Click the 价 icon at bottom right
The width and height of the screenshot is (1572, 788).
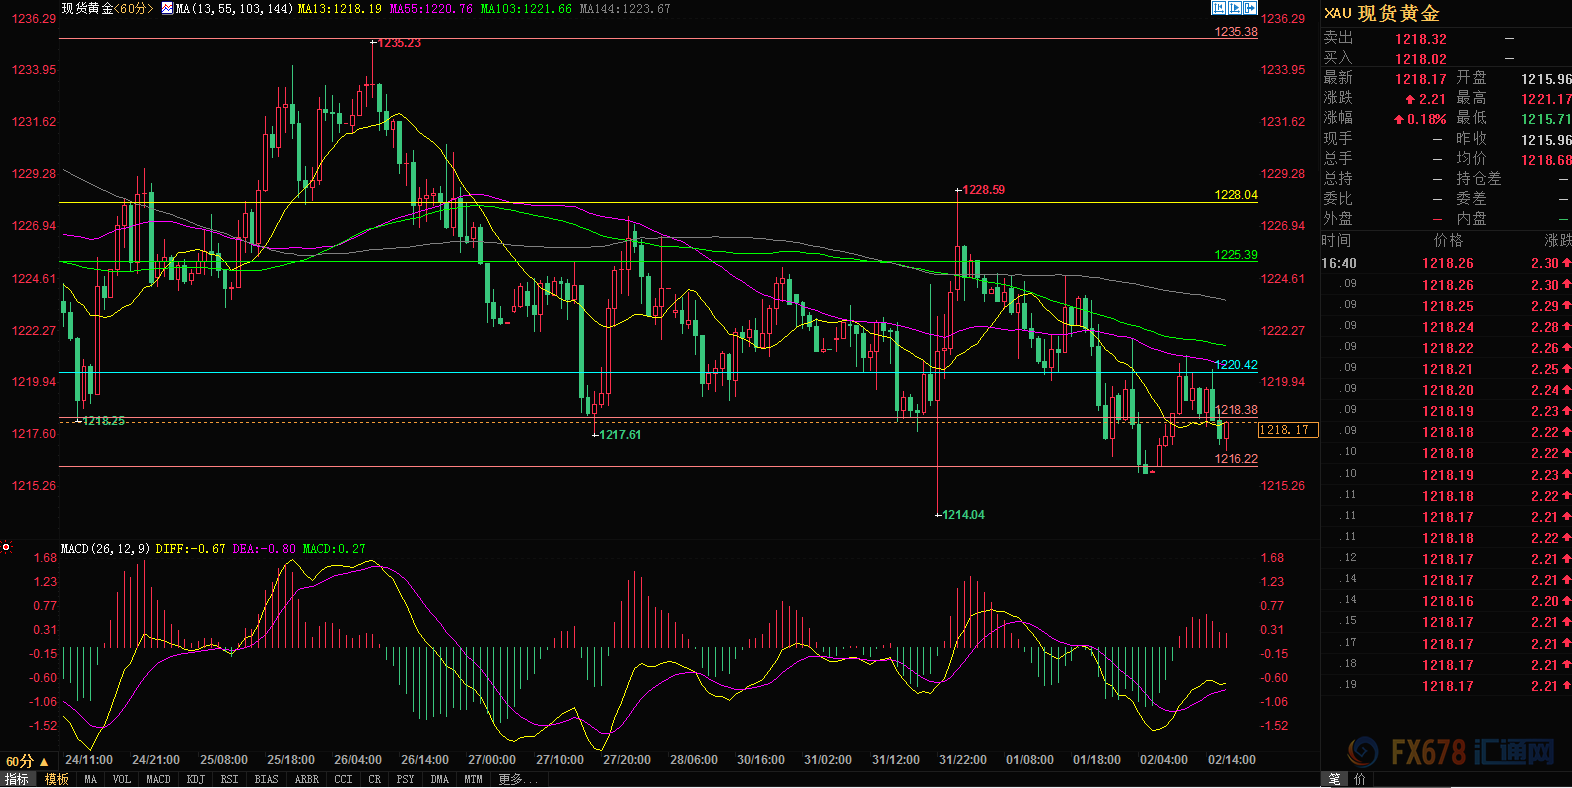tap(1359, 779)
